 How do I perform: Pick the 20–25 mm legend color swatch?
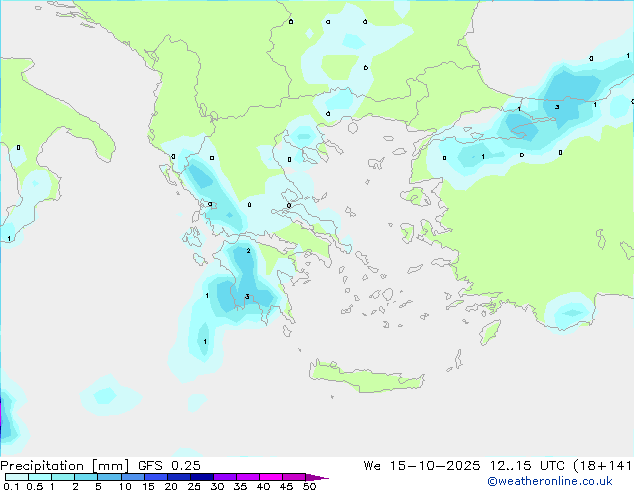point(178,477)
